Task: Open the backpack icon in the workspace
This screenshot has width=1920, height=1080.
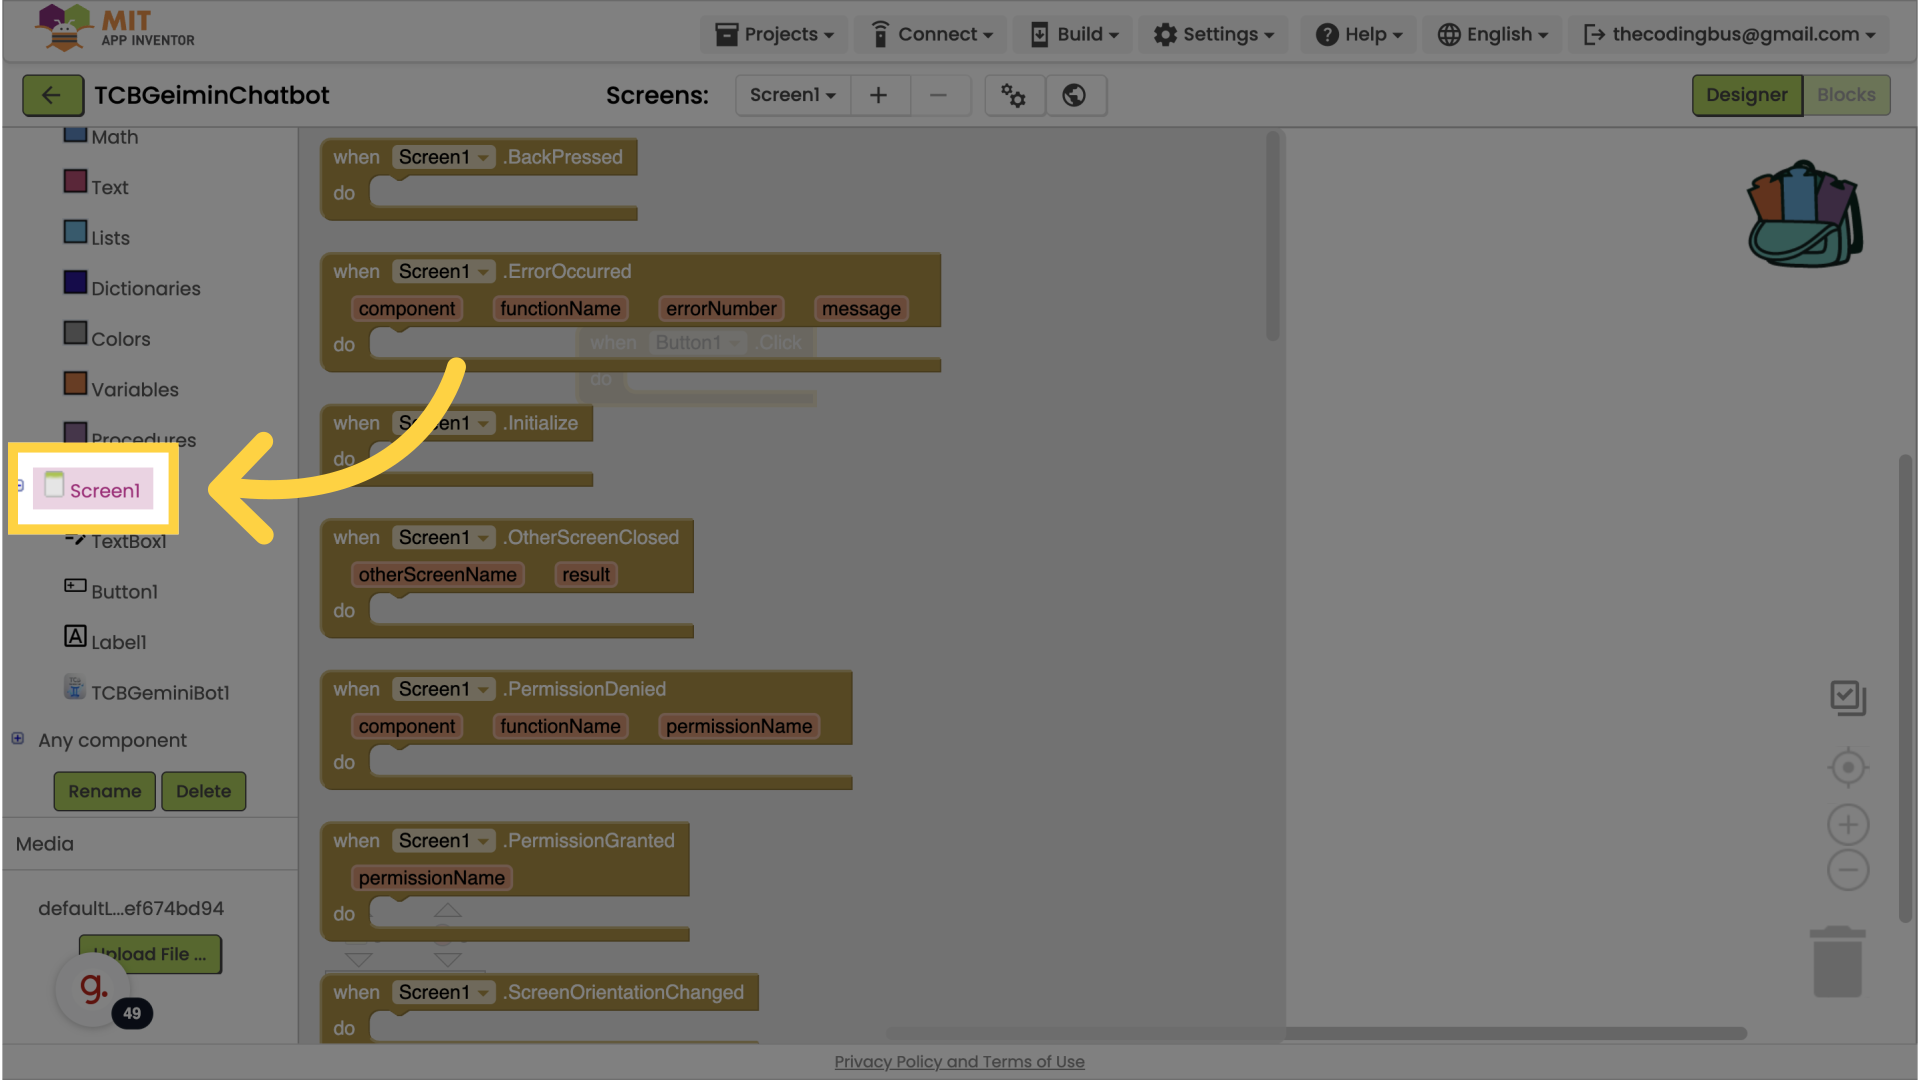Action: (1804, 215)
